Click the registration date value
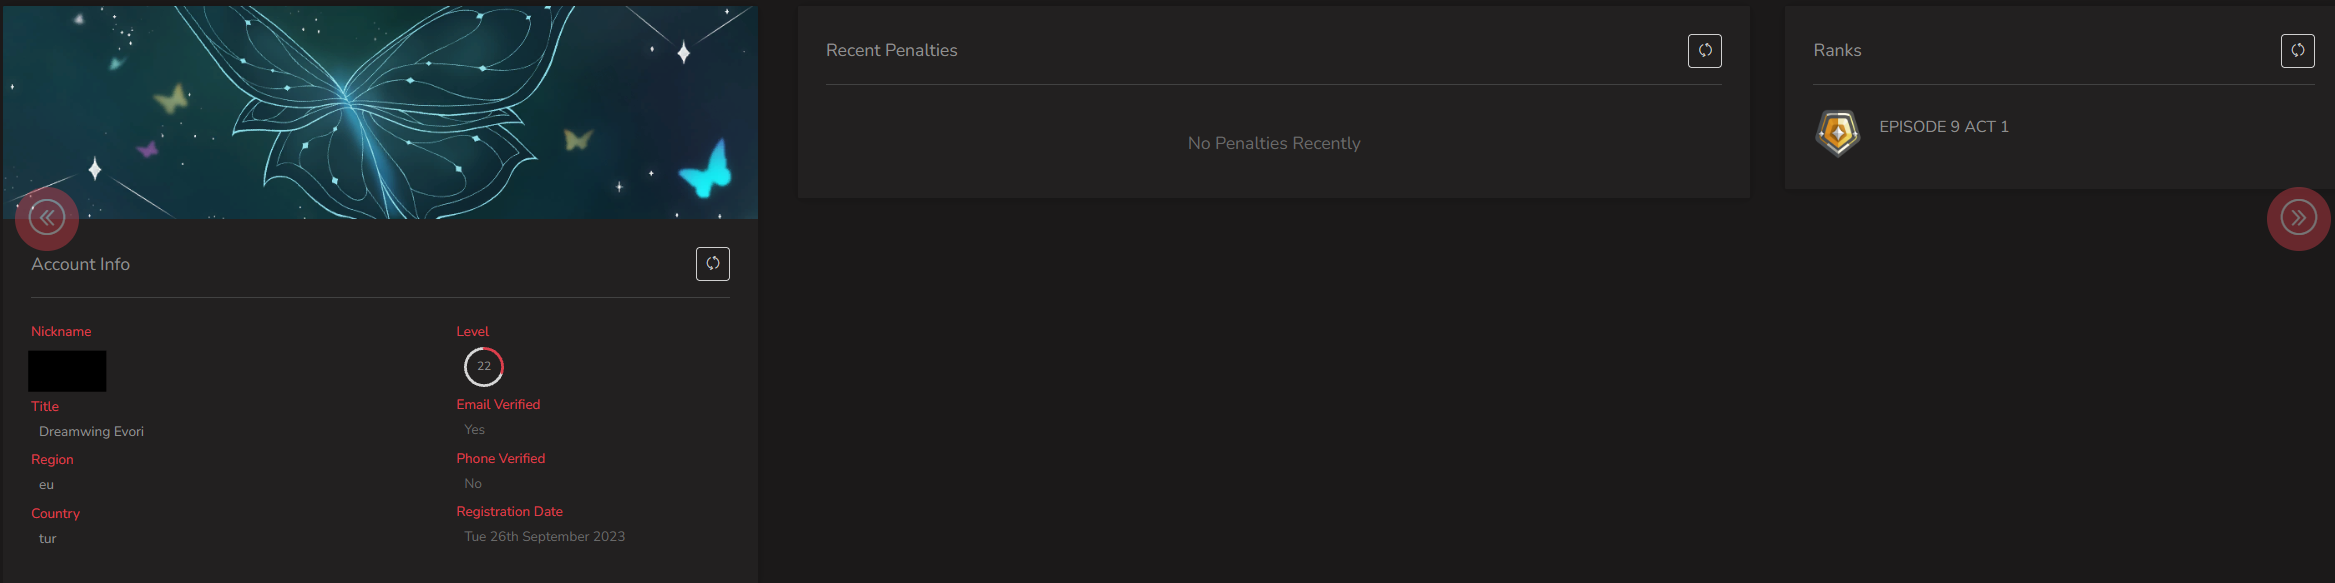The width and height of the screenshot is (2335, 583). (545, 537)
